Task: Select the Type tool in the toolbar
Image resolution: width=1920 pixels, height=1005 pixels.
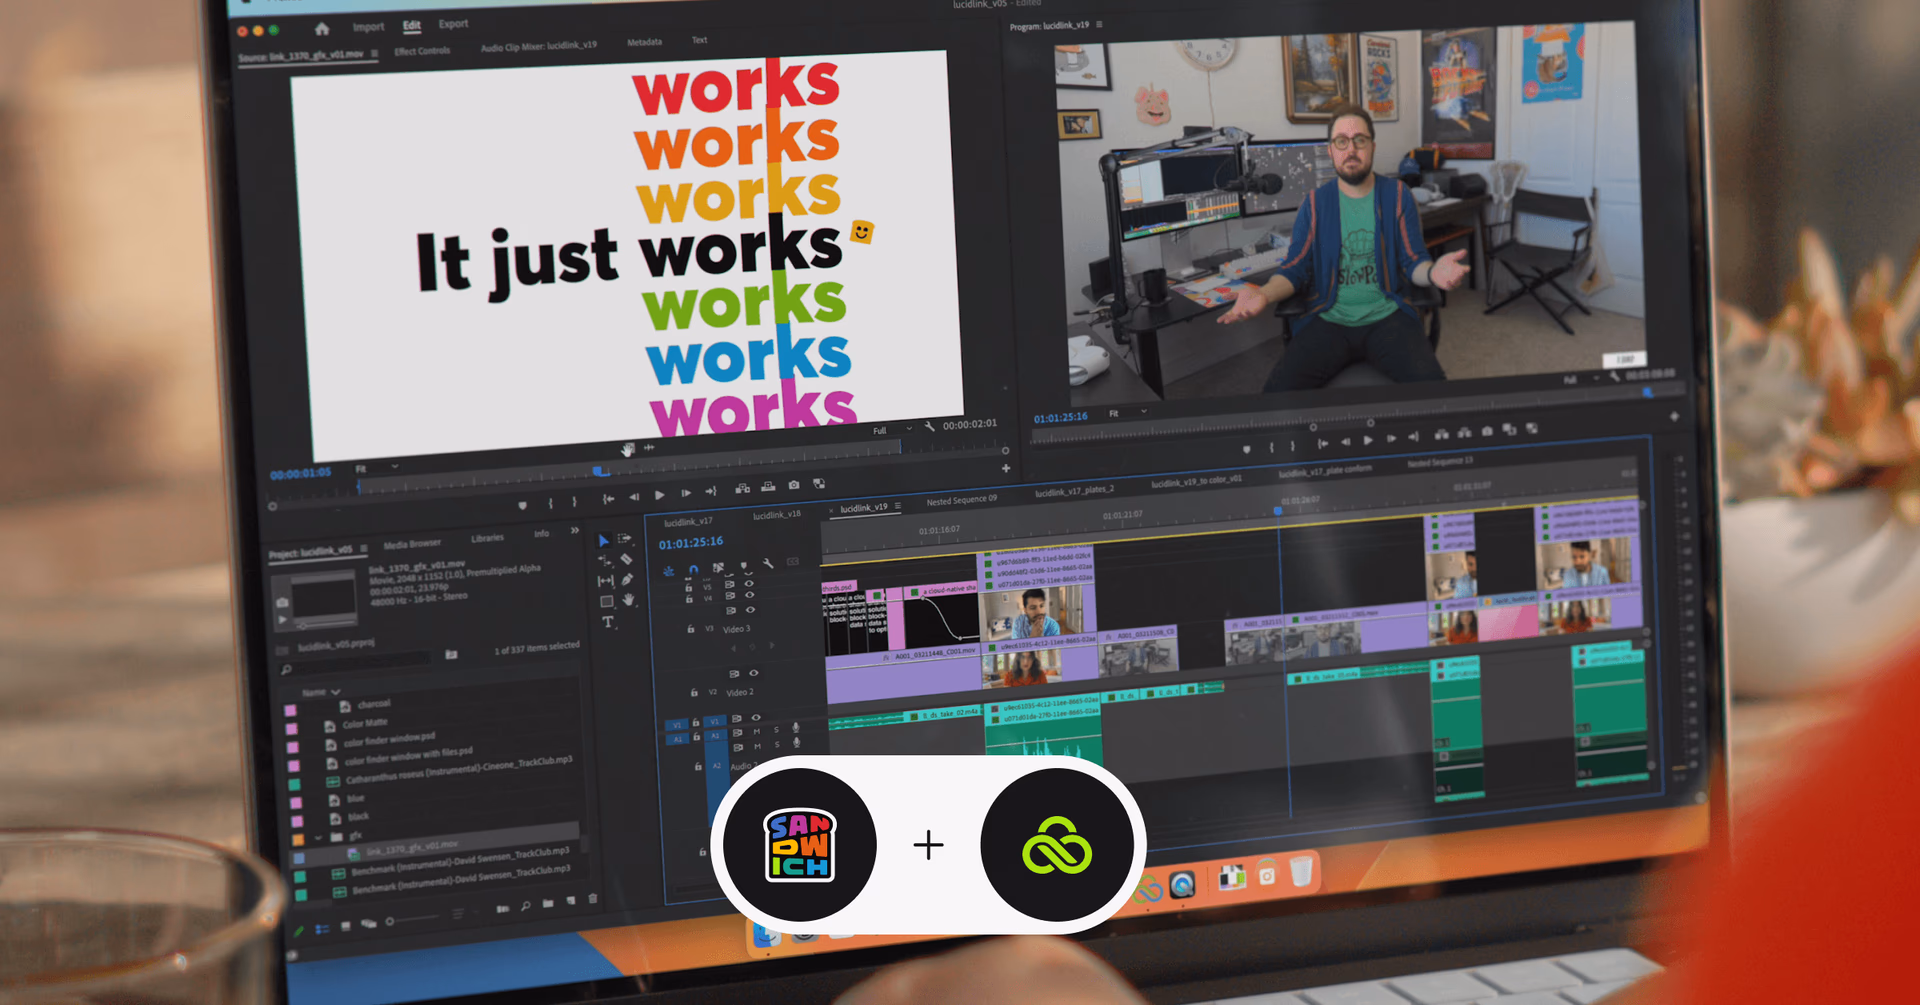Action: click(607, 621)
